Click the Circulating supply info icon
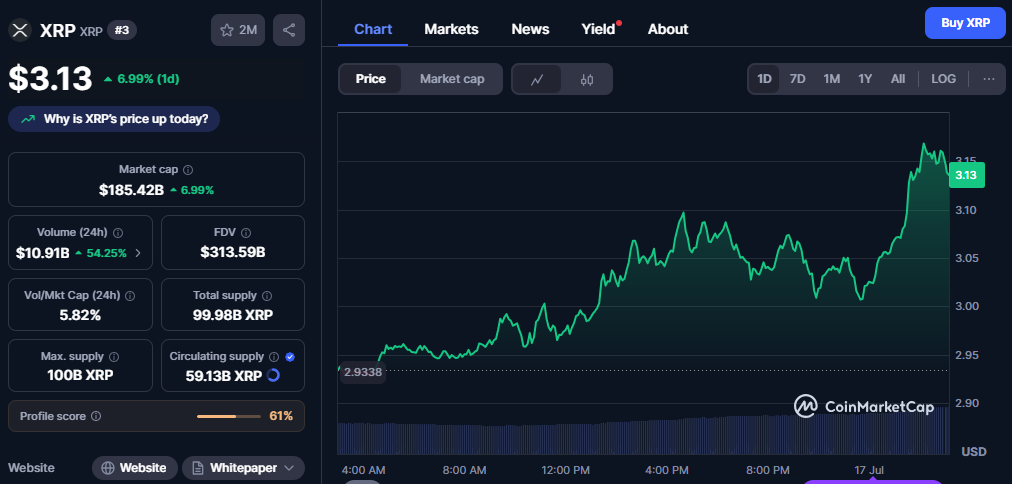1012x484 pixels. tap(274, 356)
